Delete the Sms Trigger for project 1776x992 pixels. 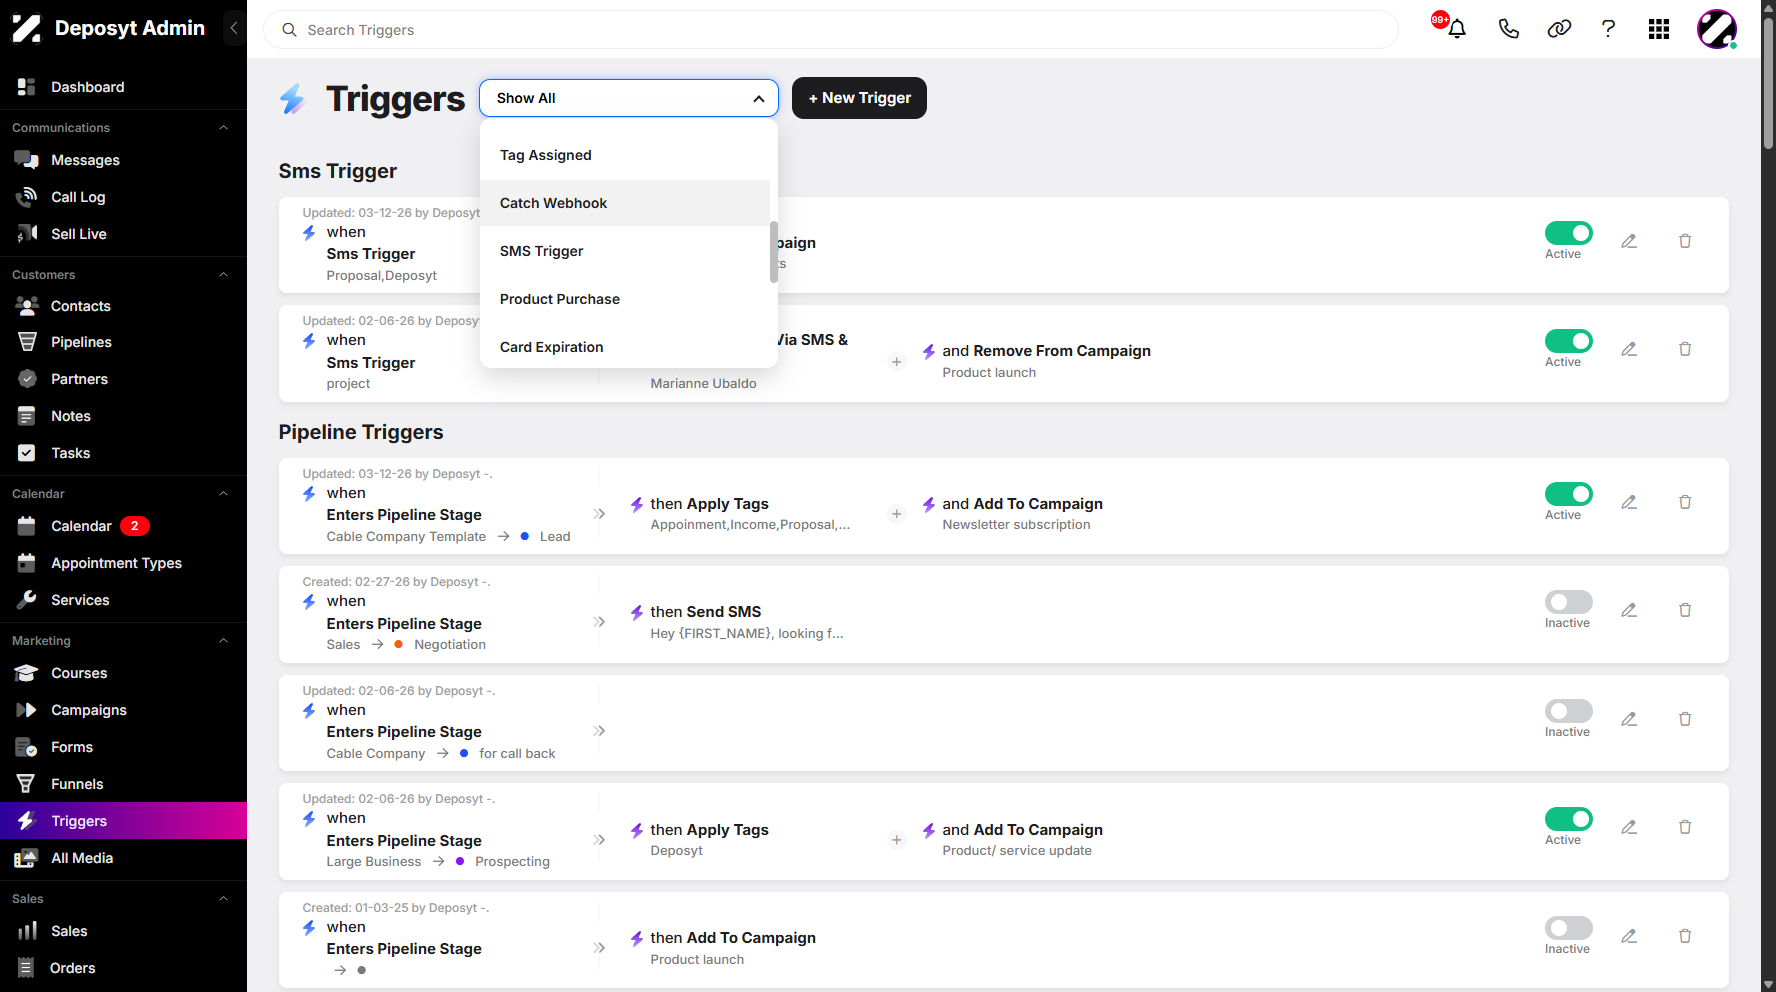(1685, 349)
